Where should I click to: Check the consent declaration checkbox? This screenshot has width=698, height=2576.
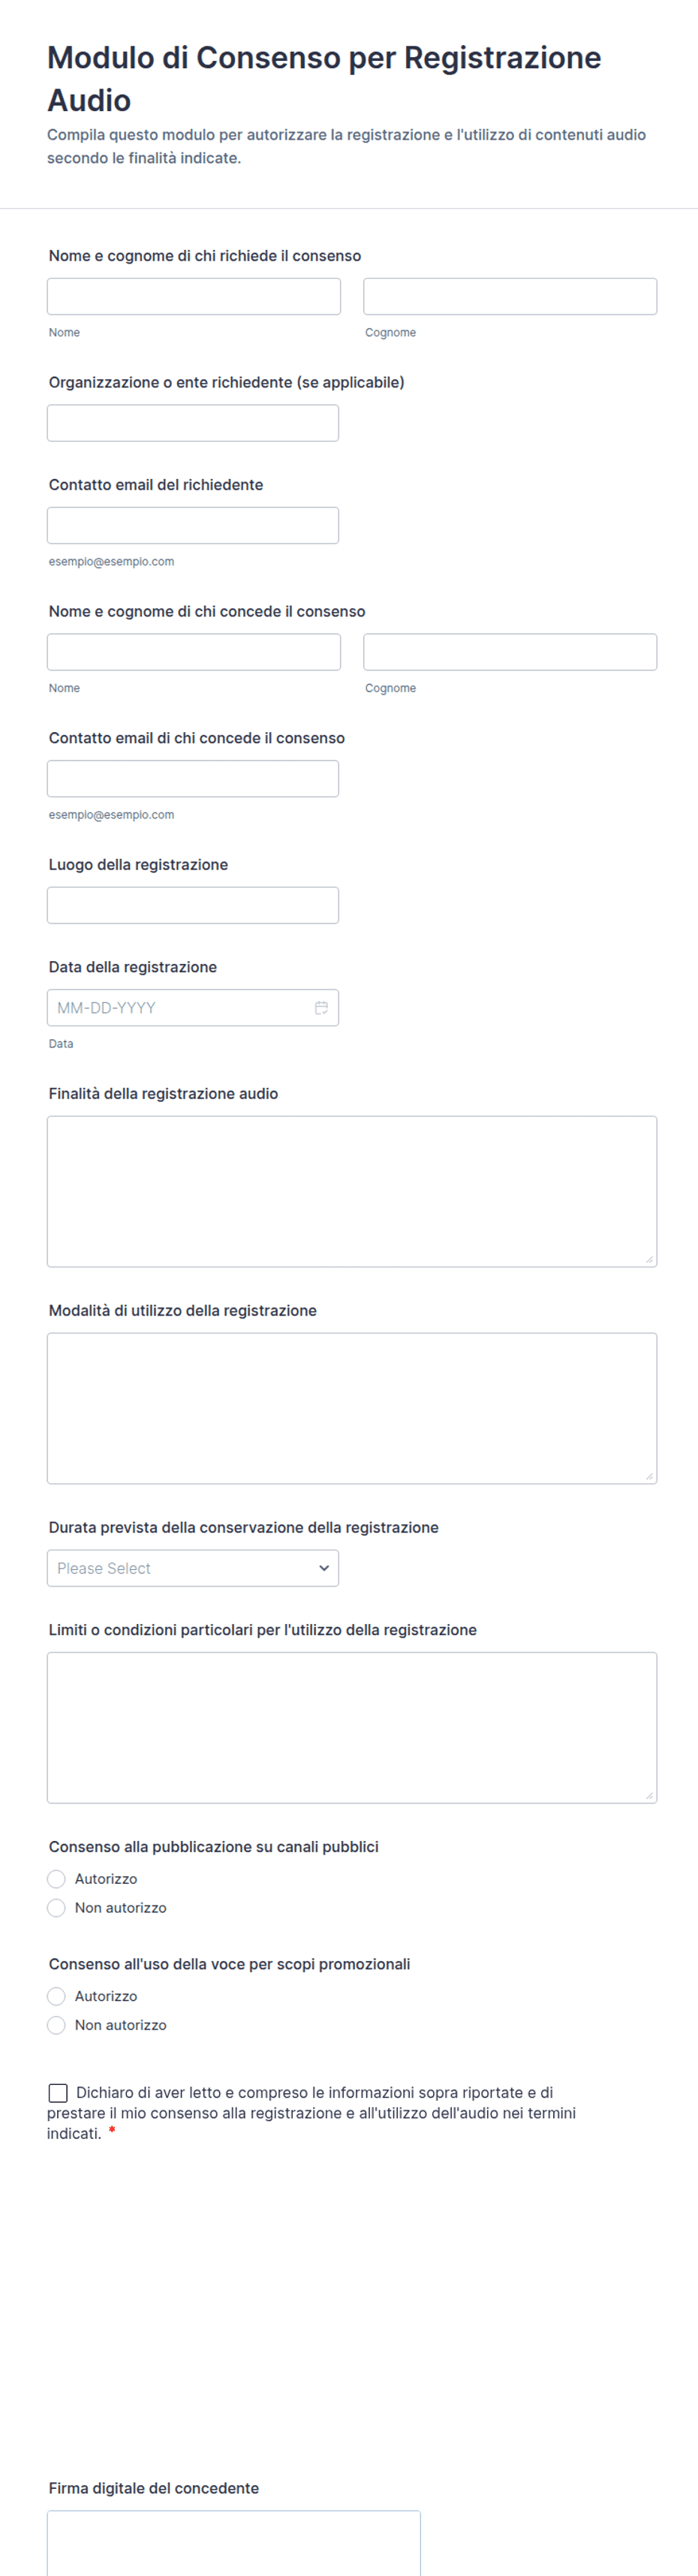[58, 2093]
